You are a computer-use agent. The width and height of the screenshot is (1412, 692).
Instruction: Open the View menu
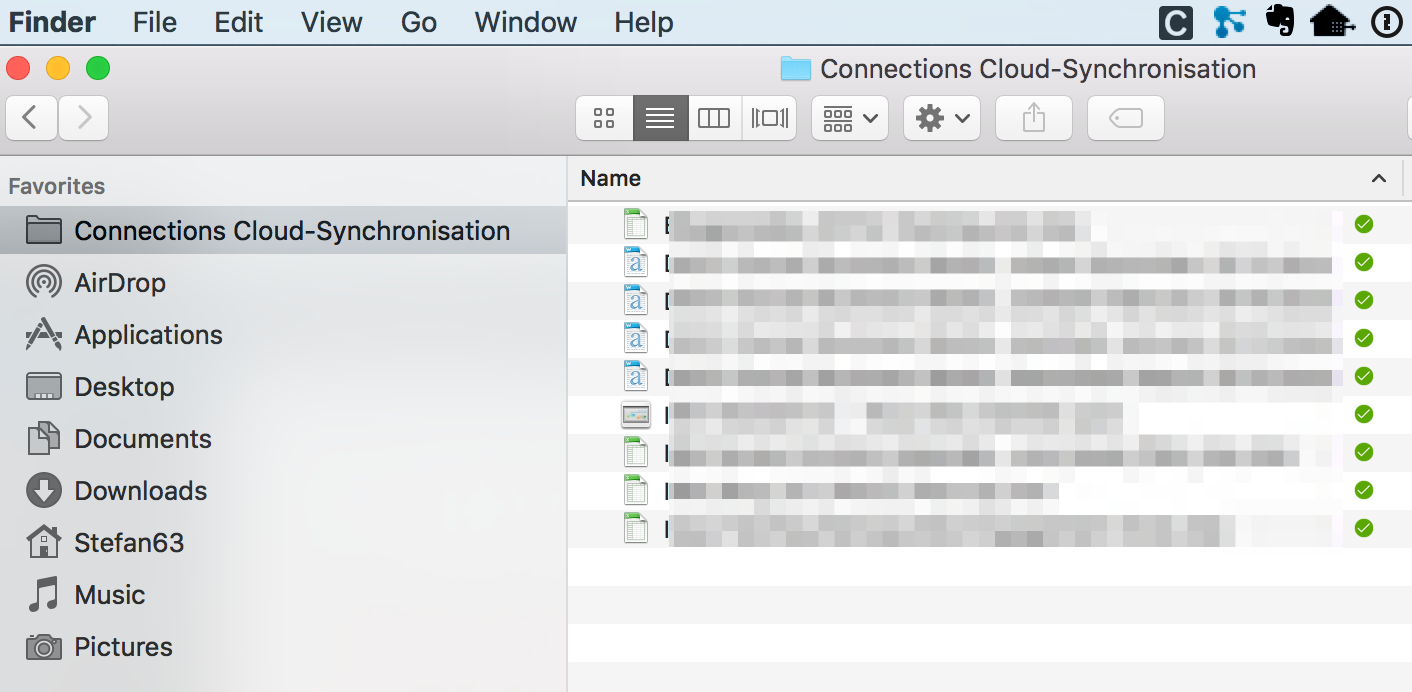click(x=331, y=22)
